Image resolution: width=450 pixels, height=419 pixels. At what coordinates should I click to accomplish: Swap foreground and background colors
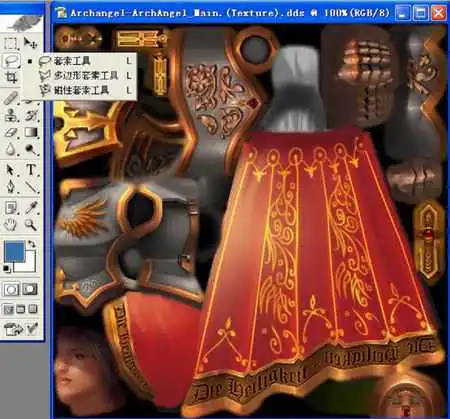click(32, 244)
